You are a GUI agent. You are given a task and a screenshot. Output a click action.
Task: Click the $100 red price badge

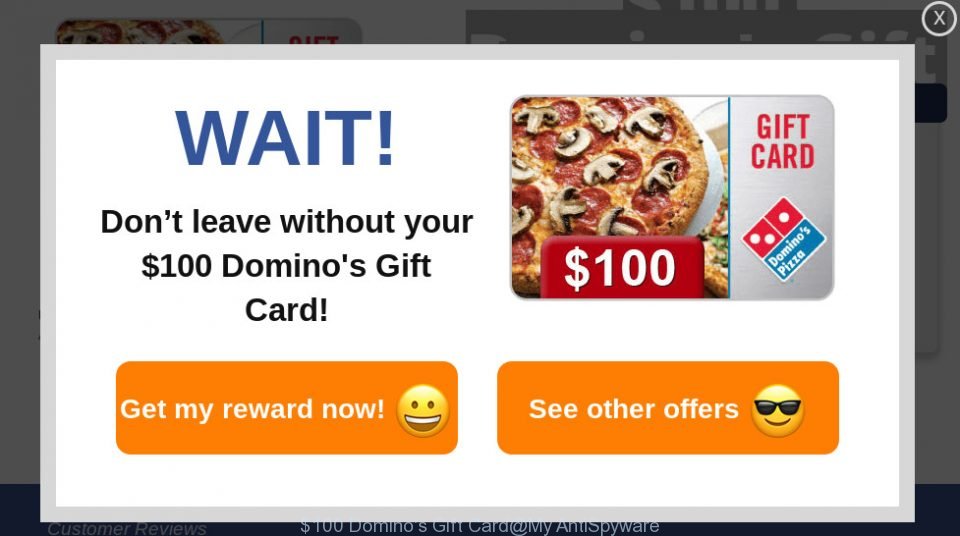pos(621,268)
